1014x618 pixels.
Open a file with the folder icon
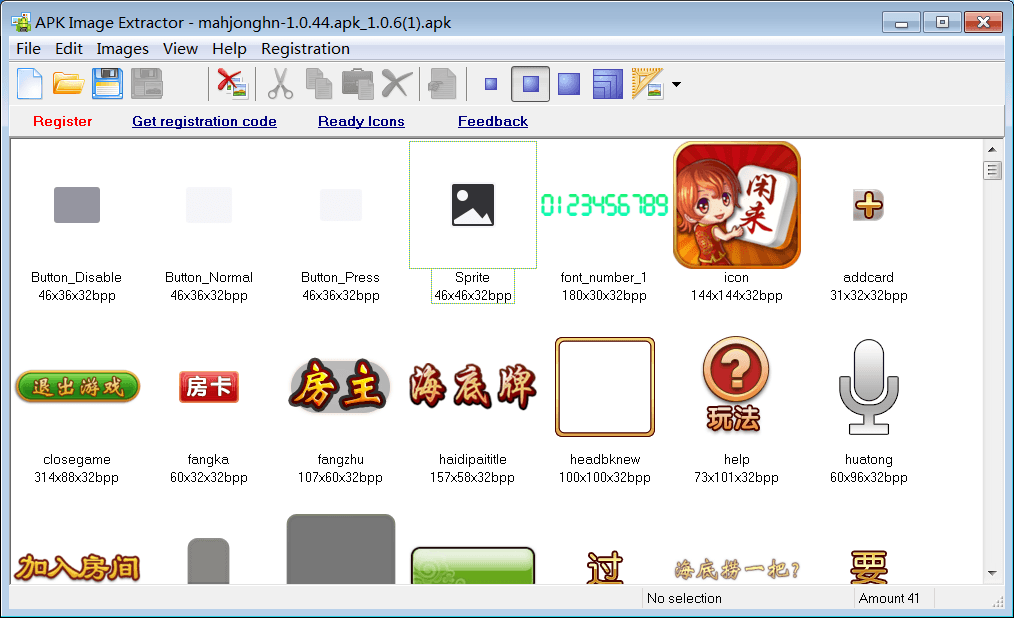[x=69, y=83]
